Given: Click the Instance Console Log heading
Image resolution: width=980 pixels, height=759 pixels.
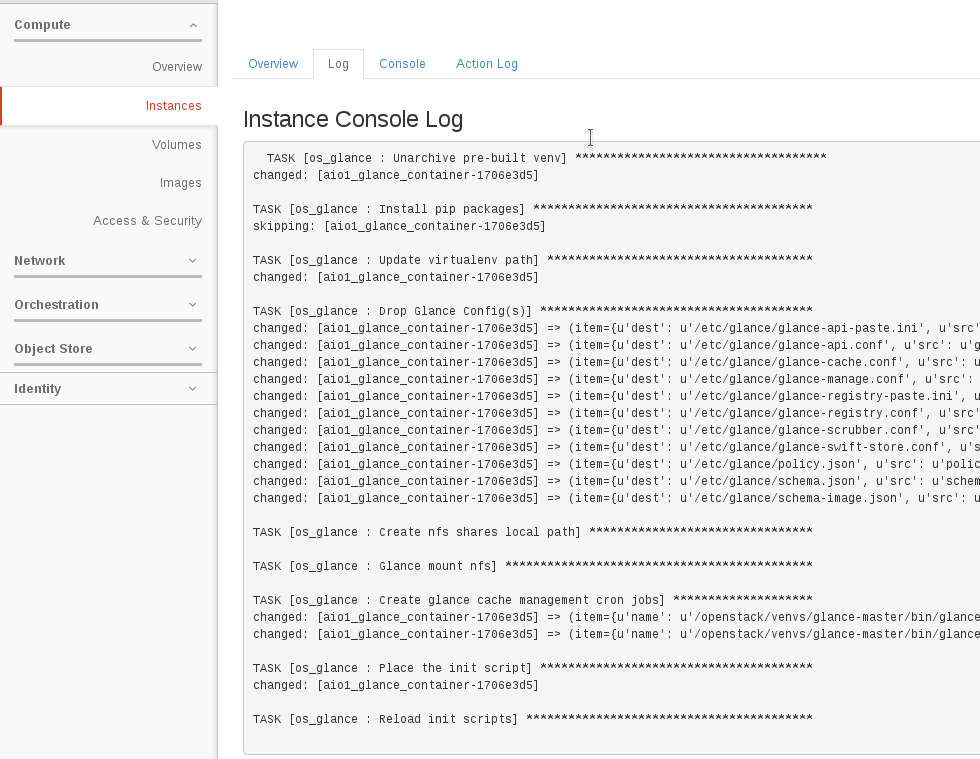Looking at the screenshot, I should (353, 119).
